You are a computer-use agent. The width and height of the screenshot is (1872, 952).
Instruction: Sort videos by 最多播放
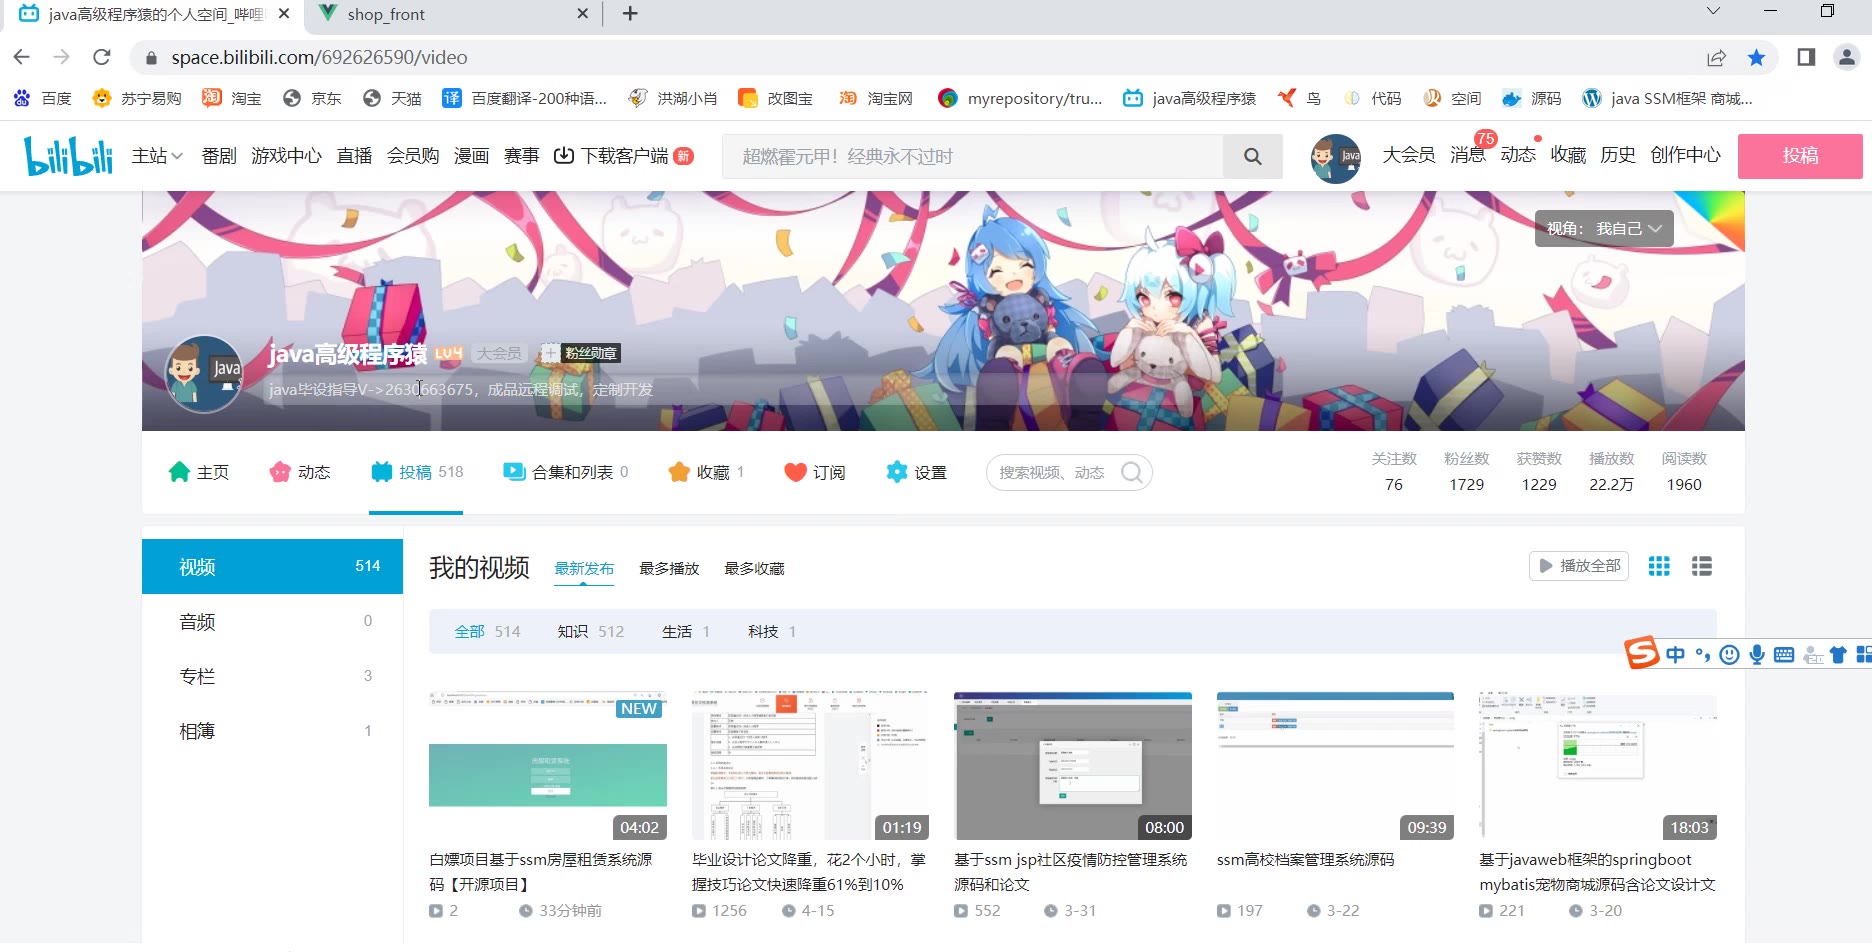[x=669, y=568]
